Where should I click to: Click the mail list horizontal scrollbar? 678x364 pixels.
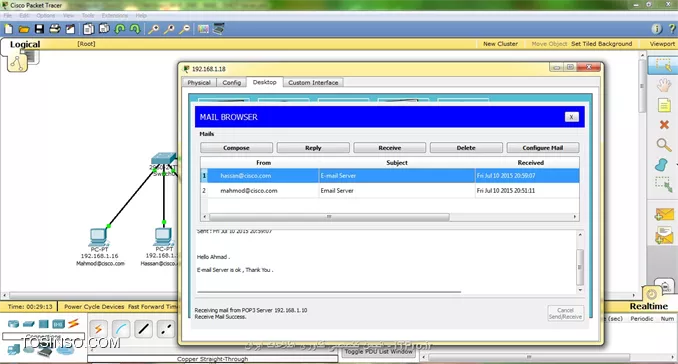pyautogui.click(x=329, y=217)
